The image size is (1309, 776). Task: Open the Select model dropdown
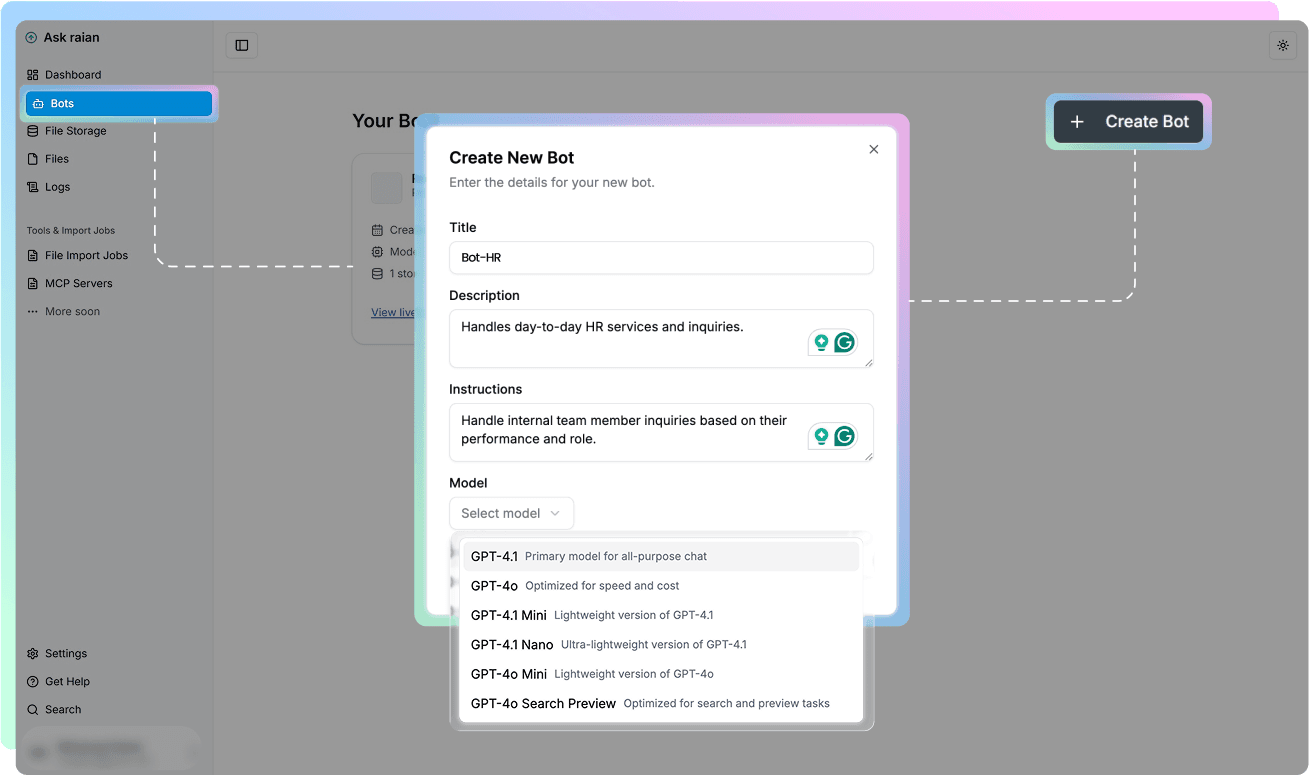click(511, 513)
